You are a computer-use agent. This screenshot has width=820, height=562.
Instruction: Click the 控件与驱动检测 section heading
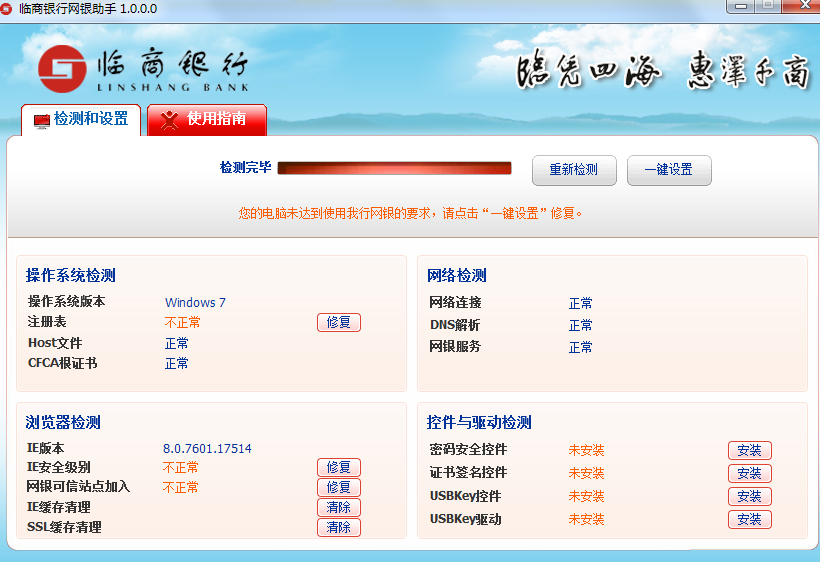coord(479,422)
